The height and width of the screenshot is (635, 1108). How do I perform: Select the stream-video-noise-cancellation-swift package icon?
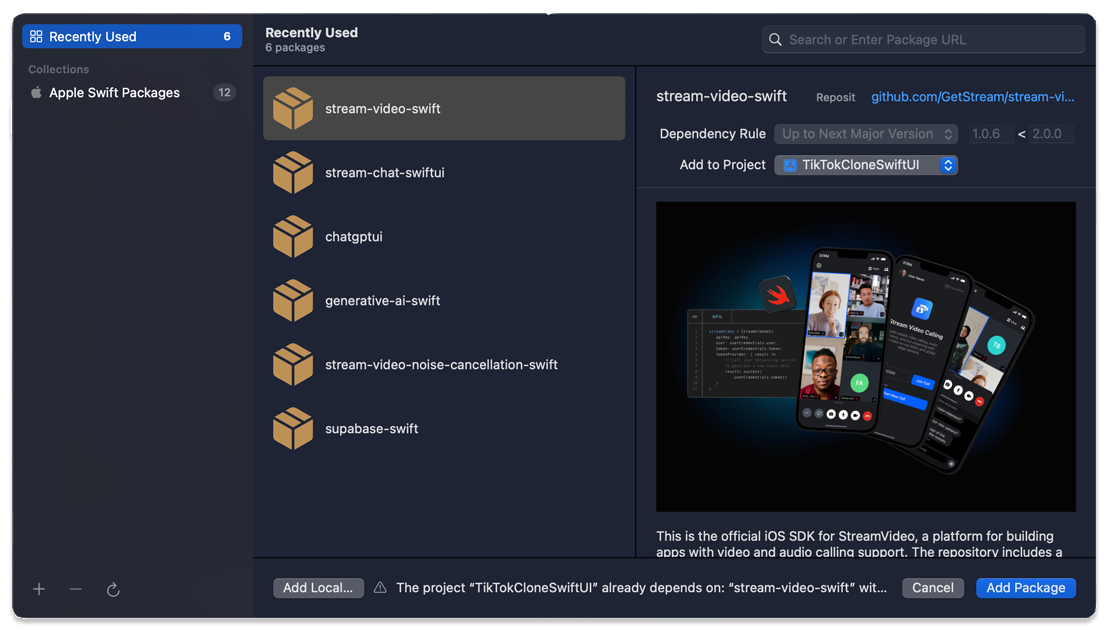pos(292,364)
